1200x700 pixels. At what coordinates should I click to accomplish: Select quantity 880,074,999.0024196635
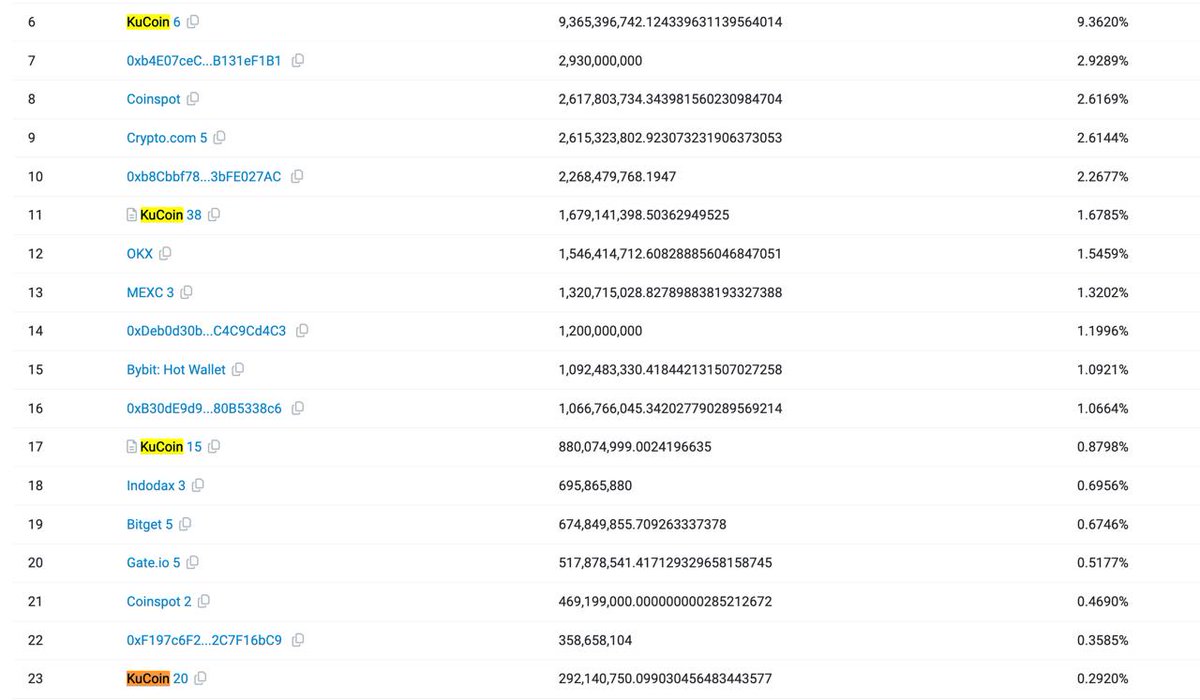point(635,447)
